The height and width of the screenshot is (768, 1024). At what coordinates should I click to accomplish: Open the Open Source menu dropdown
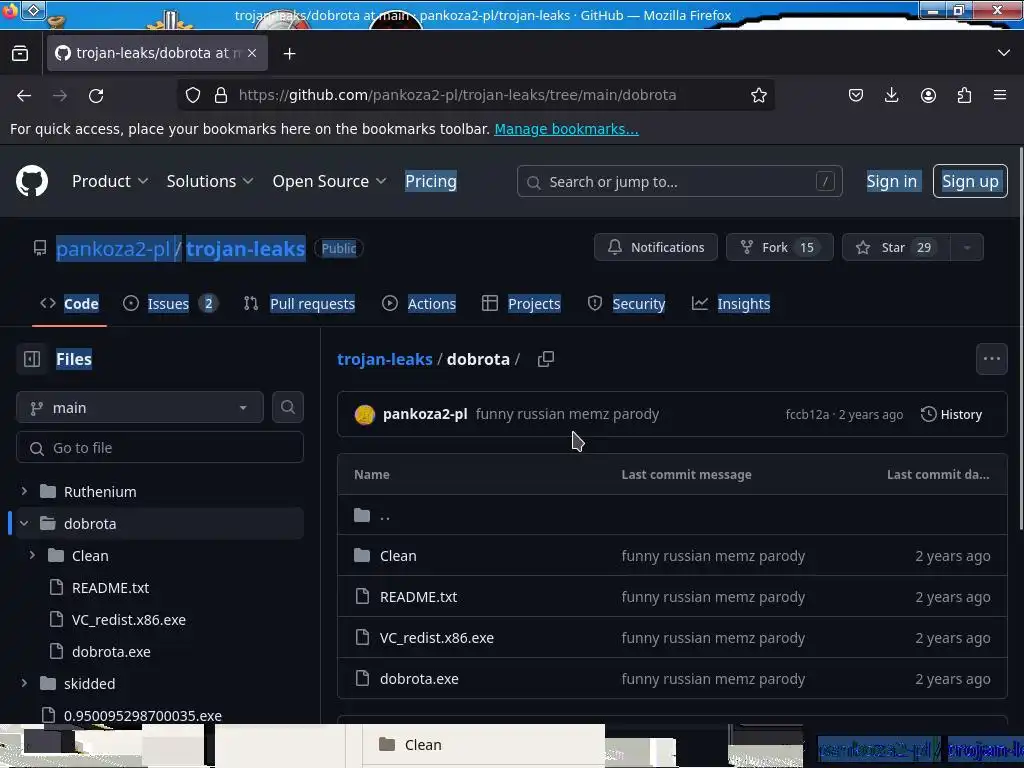pos(329,181)
